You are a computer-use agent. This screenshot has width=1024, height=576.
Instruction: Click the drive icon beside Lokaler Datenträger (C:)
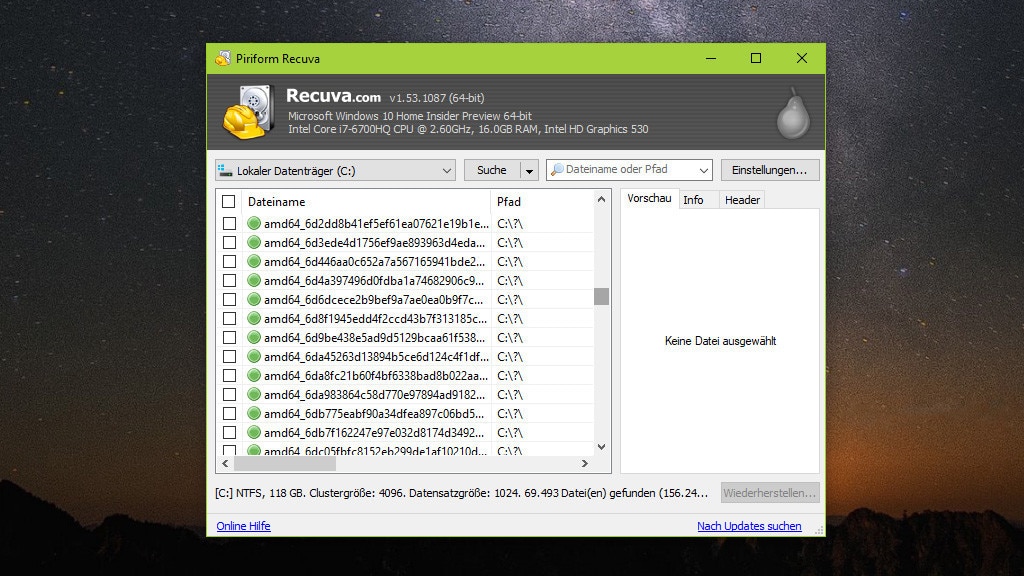(x=225, y=170)
